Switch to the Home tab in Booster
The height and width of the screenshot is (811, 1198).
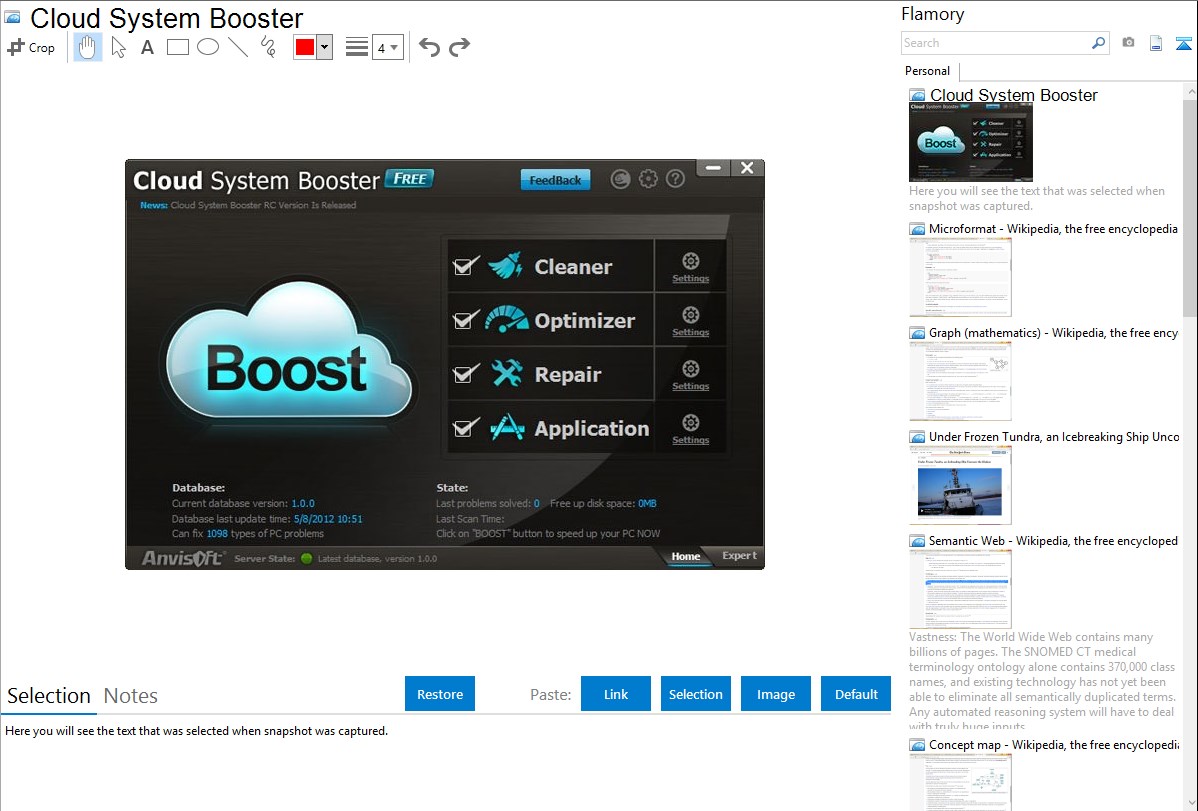click(x=685, y=556)
